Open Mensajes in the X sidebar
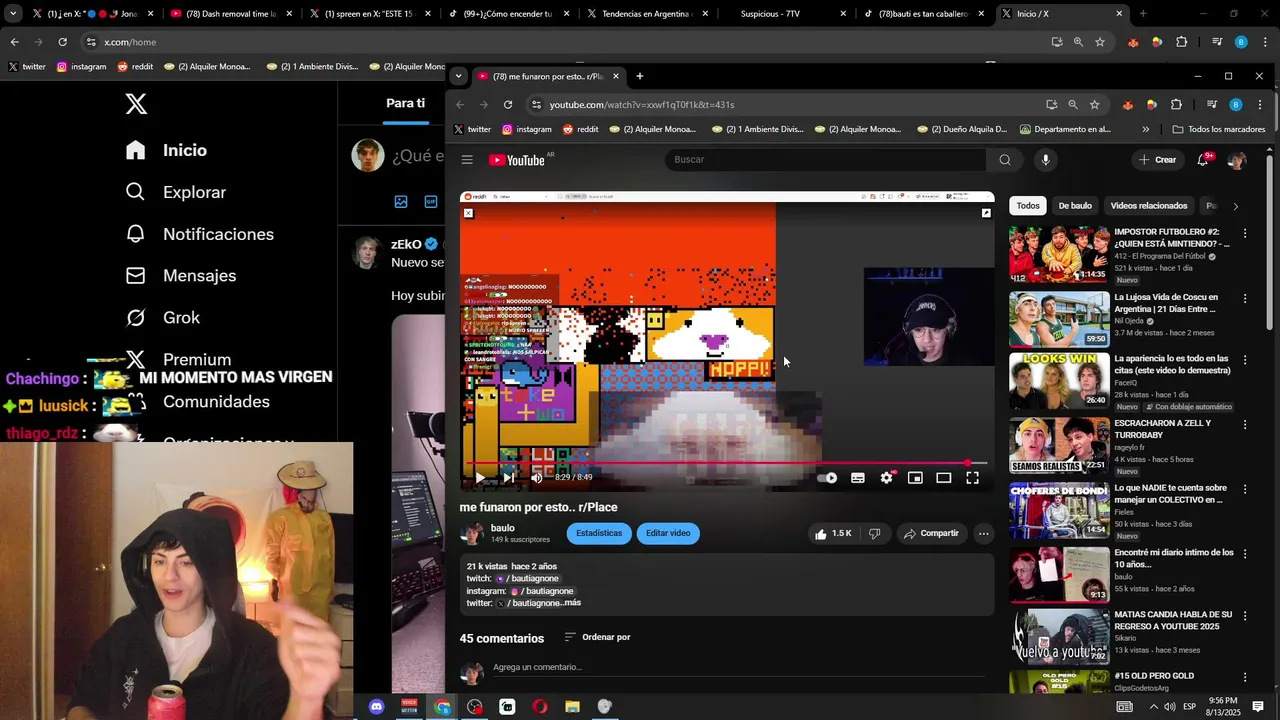Viewport: 1280px width, 720px height. (x=181, y=276)
